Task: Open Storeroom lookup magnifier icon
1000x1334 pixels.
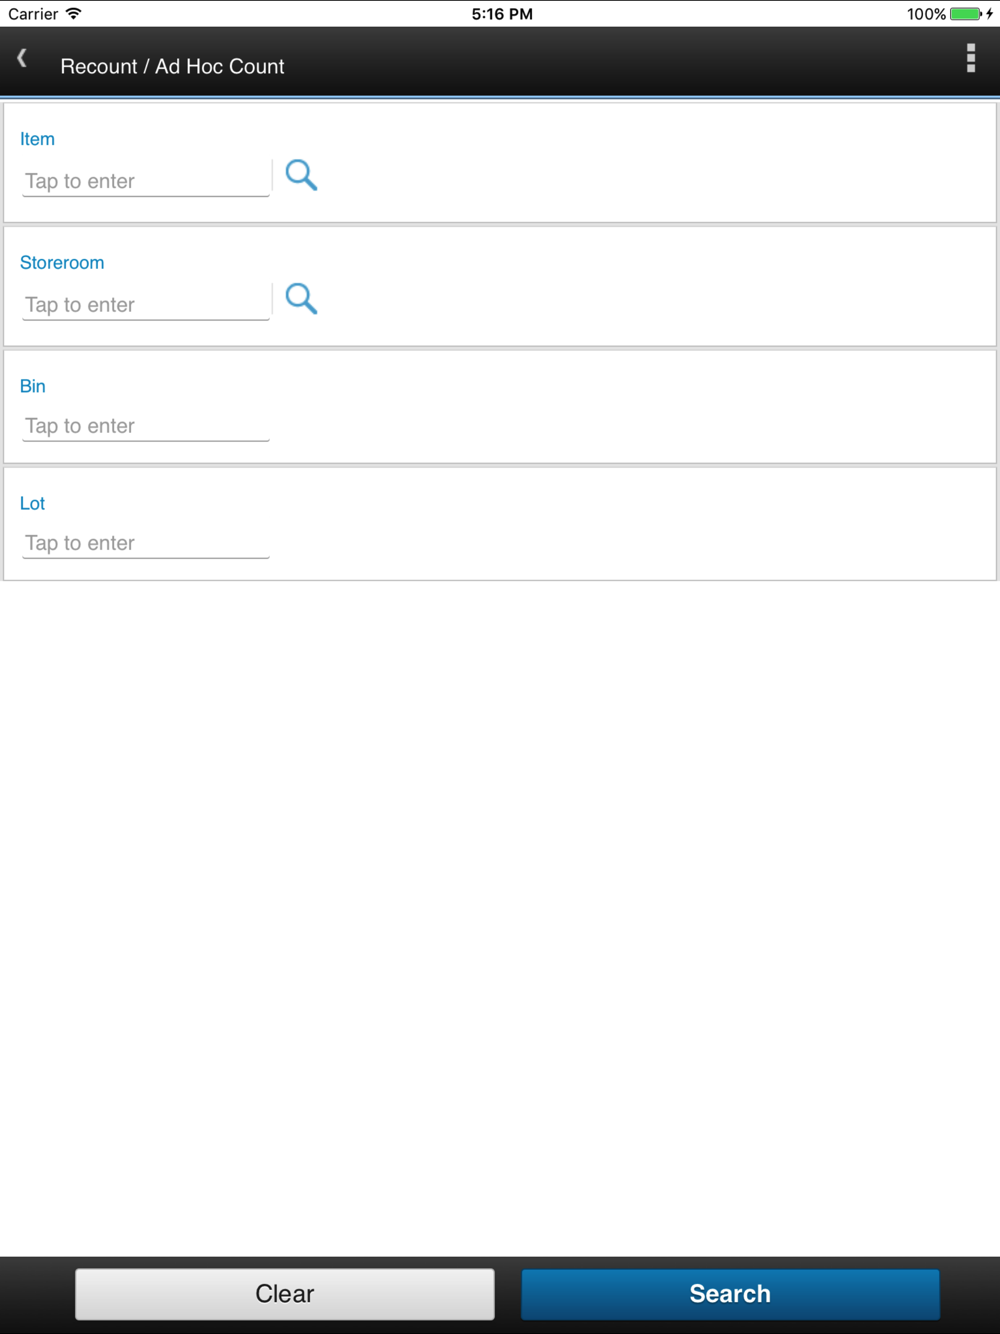Action: point(301,298)
